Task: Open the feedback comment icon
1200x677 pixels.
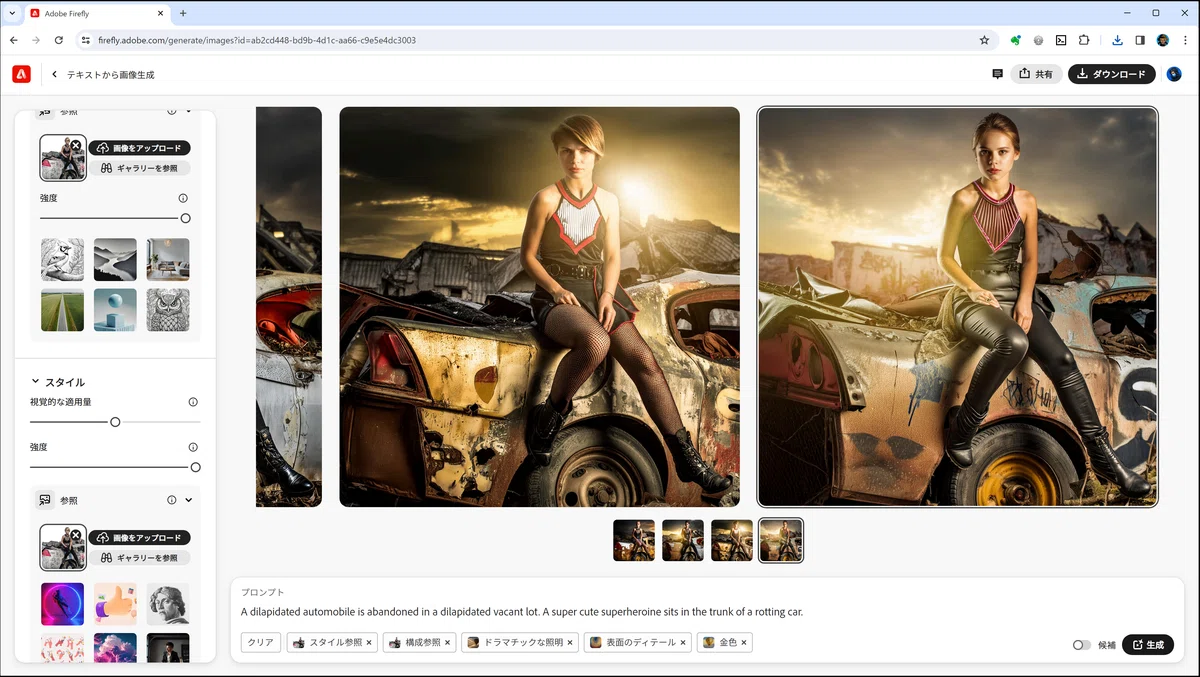Action: coord(997,74)
